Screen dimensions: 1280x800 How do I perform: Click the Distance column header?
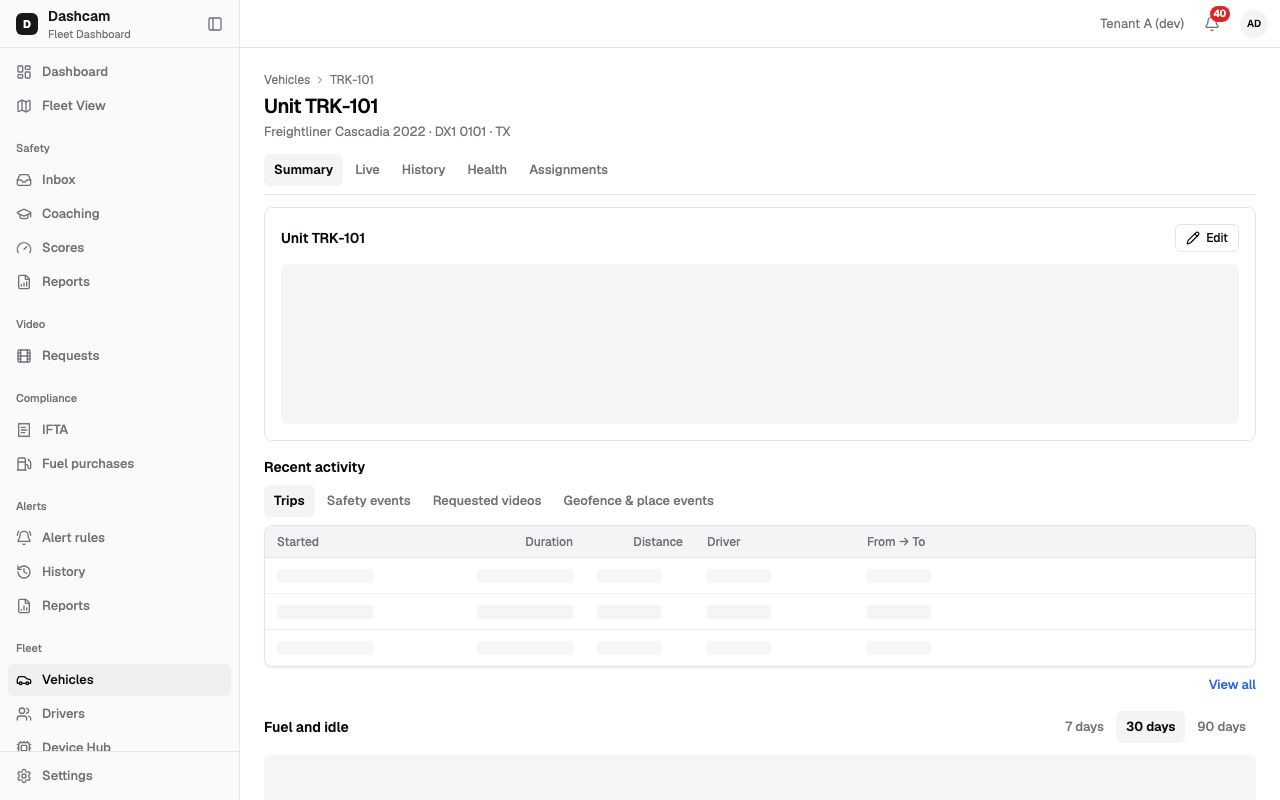658,542
